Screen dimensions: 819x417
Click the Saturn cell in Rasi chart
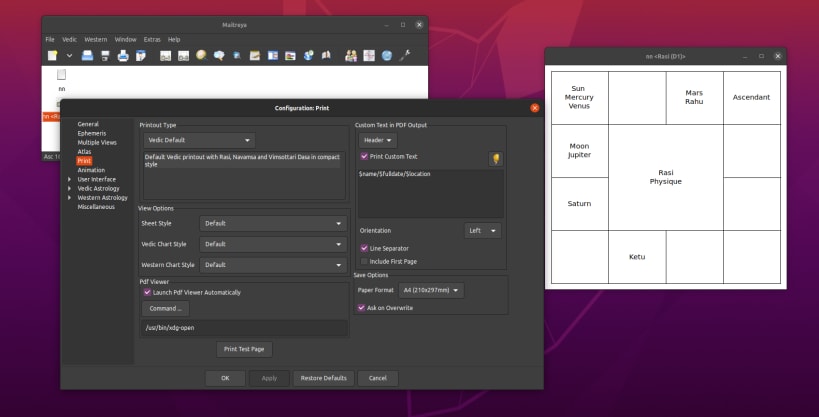(x=580, y=204)
